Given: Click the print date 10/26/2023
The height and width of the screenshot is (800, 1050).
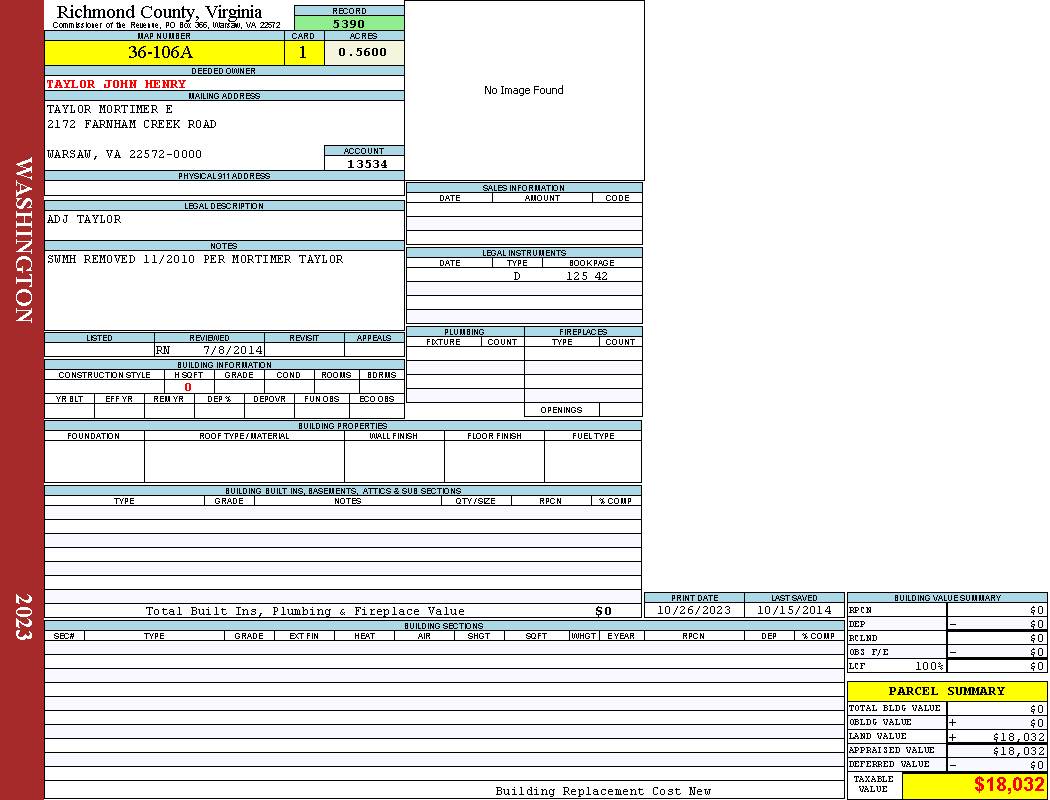Looking at the screenshot, I should click(694, 610).
